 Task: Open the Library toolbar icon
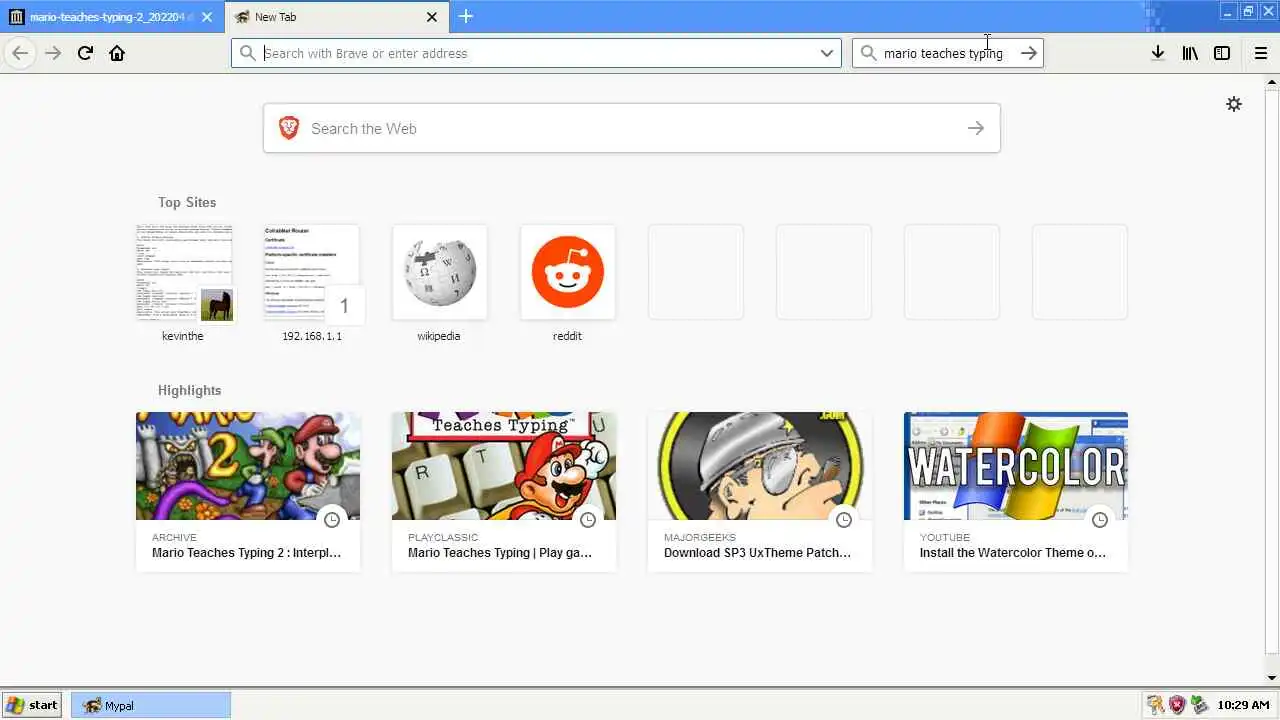coord(1190,53)
